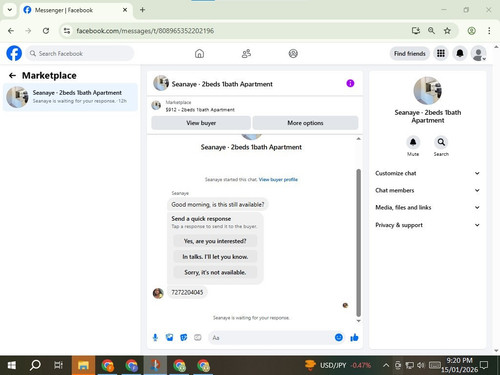The width and height of the screenshot is (500, 375).
Task: Click the Find friends button
Action: tap(410, 53)
